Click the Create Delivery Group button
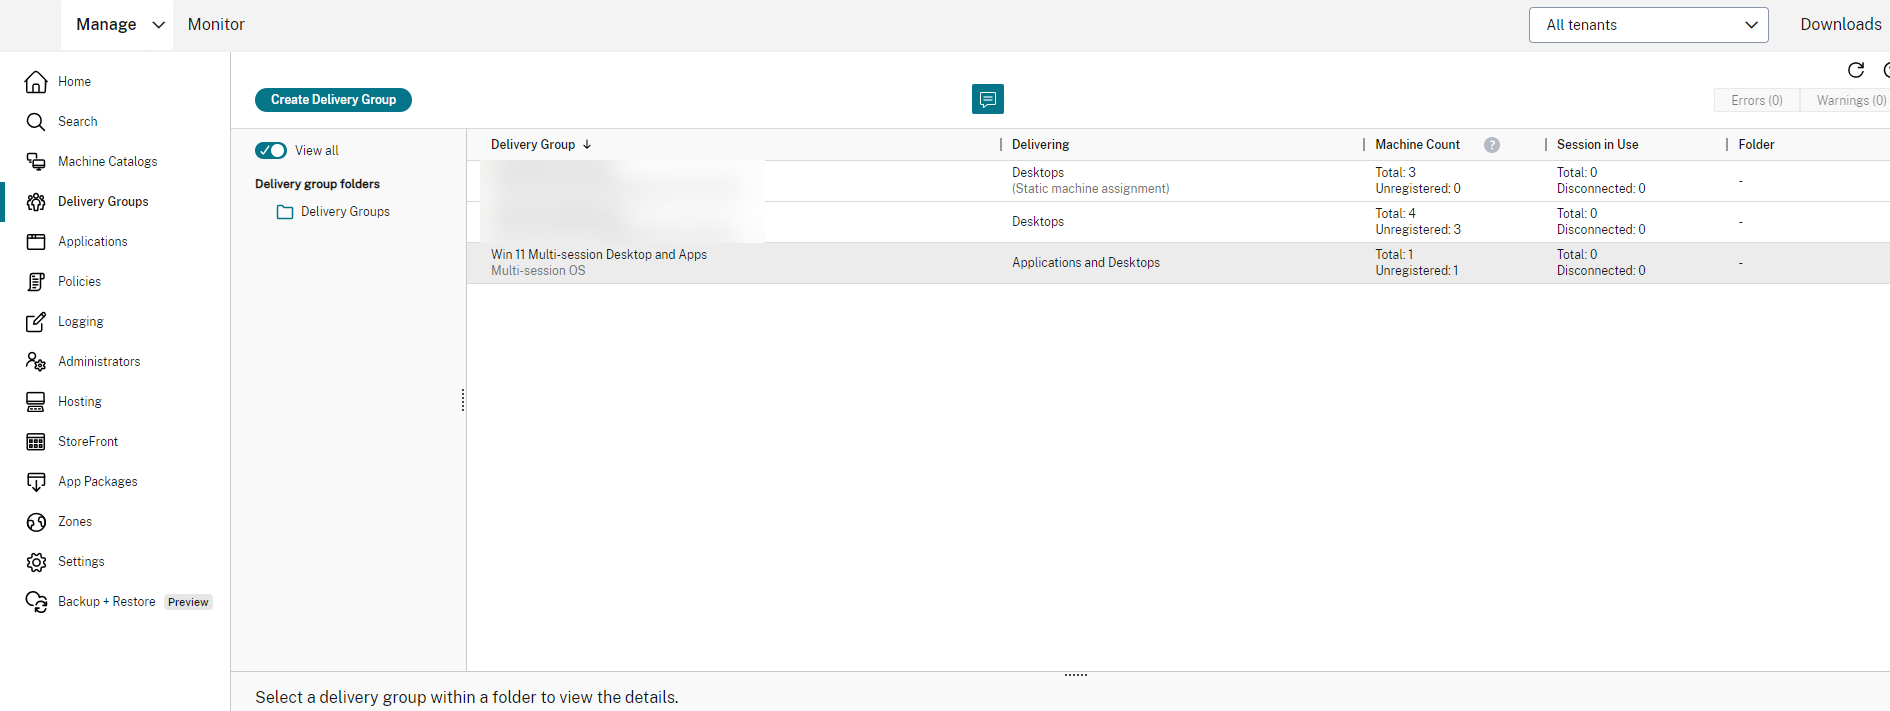The width and height of the screenshot is (1890, 711). pos(333,100)
